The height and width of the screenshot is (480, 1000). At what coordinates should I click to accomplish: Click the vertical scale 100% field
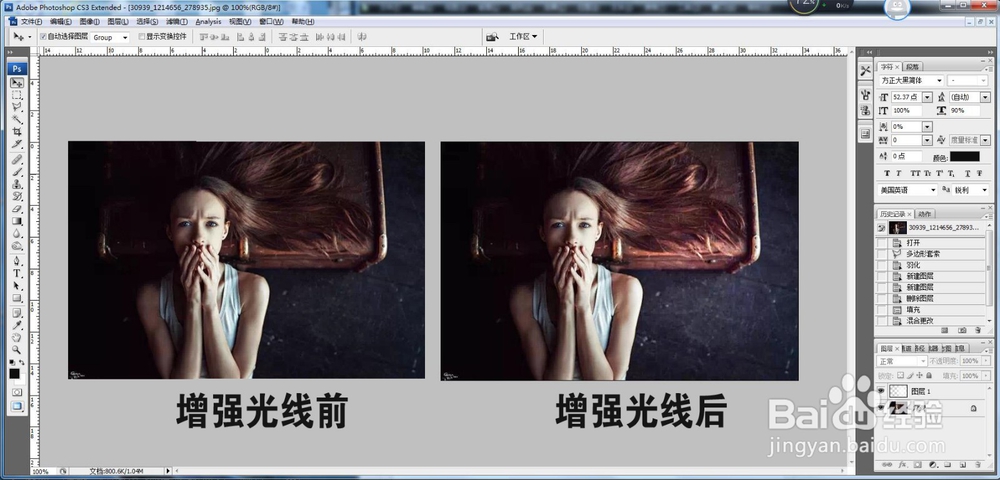tap(906, 111)
